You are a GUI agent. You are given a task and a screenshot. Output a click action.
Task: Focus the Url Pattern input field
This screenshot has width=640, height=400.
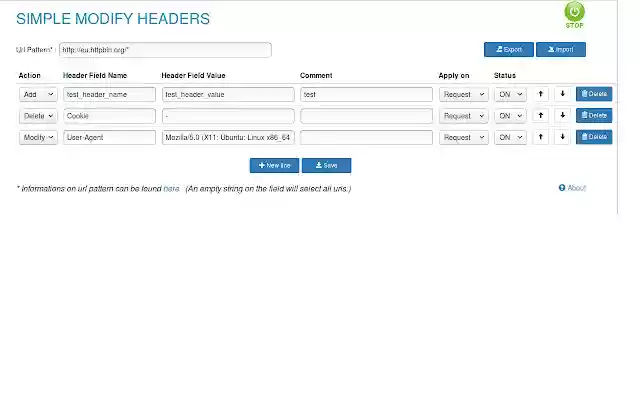point(165,50)
